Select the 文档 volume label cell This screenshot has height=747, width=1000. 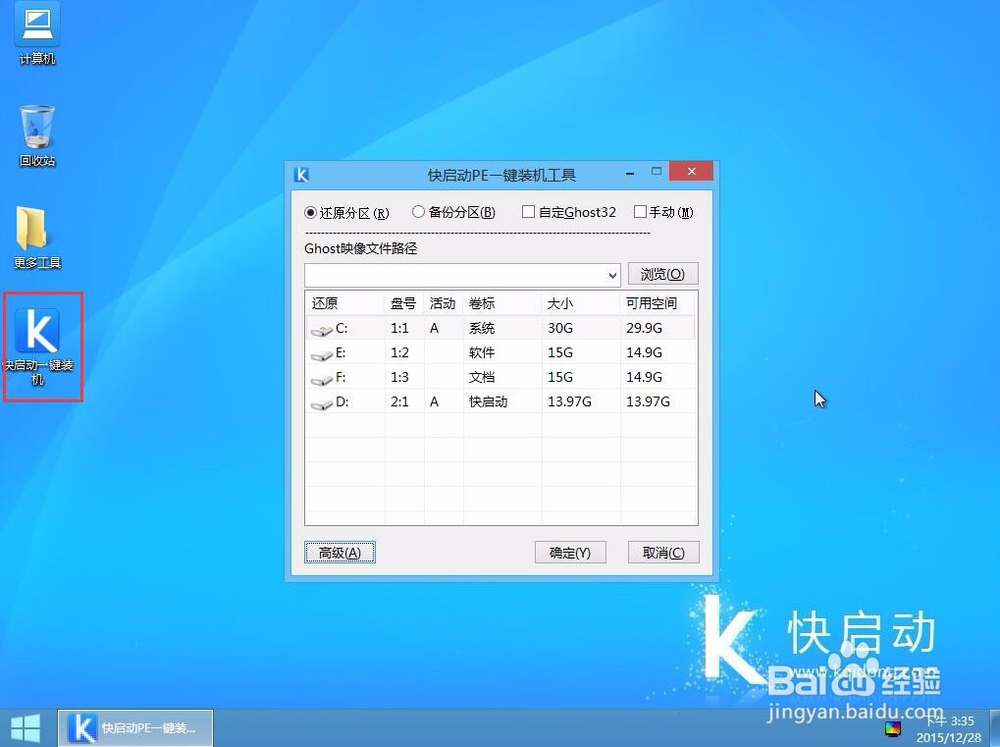pos(482,377)
